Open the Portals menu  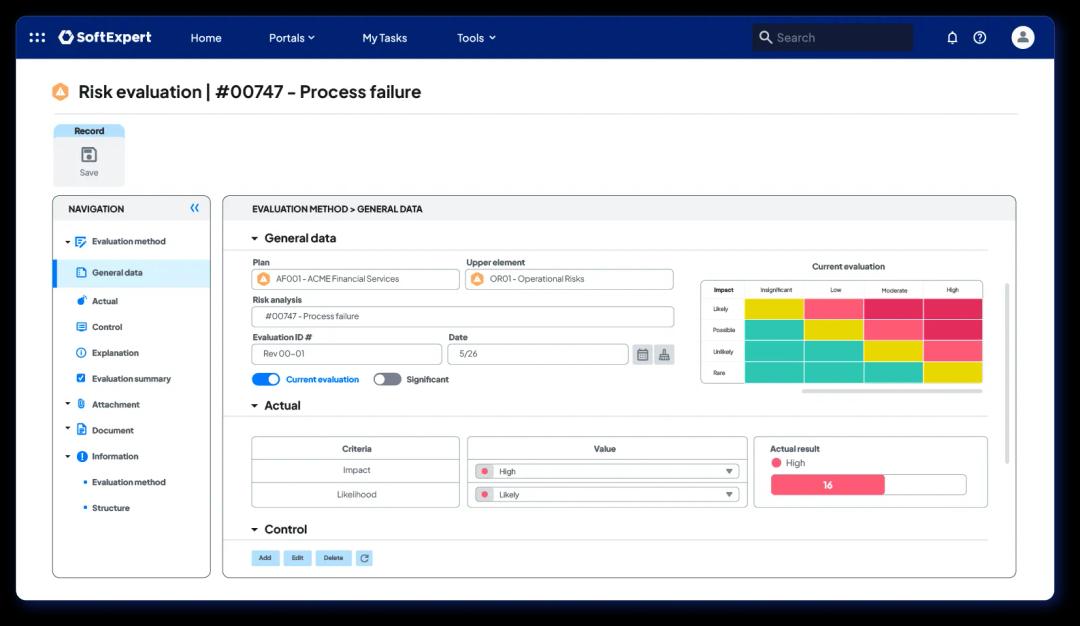pos(291,38)
